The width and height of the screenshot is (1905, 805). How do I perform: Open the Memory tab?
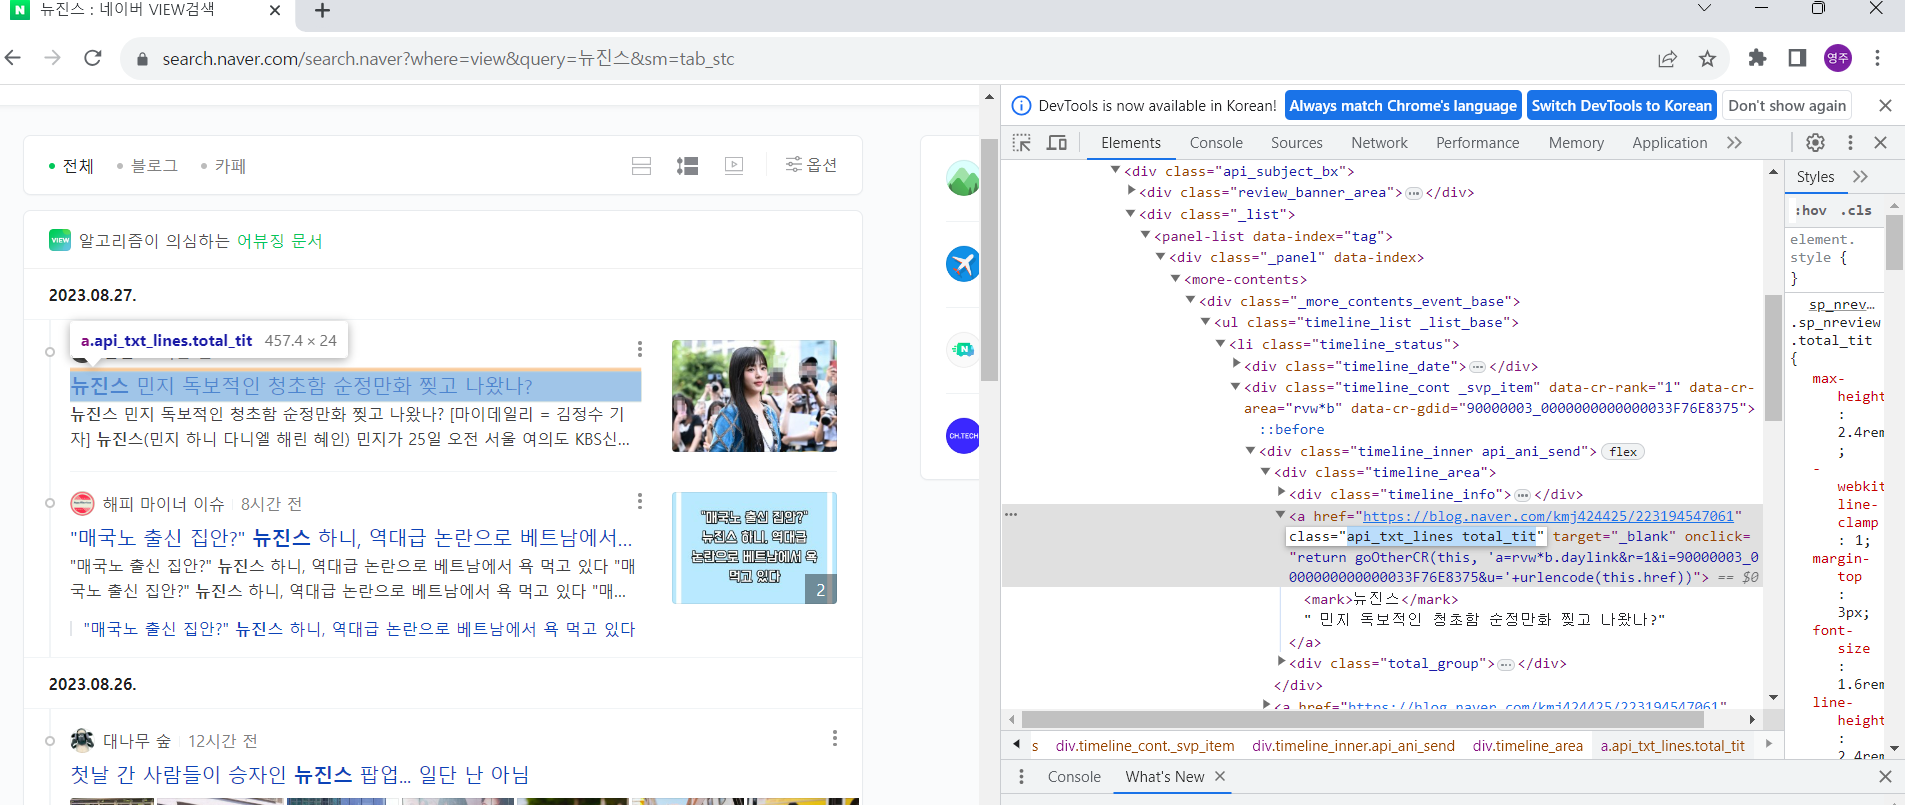(1576, 143)
